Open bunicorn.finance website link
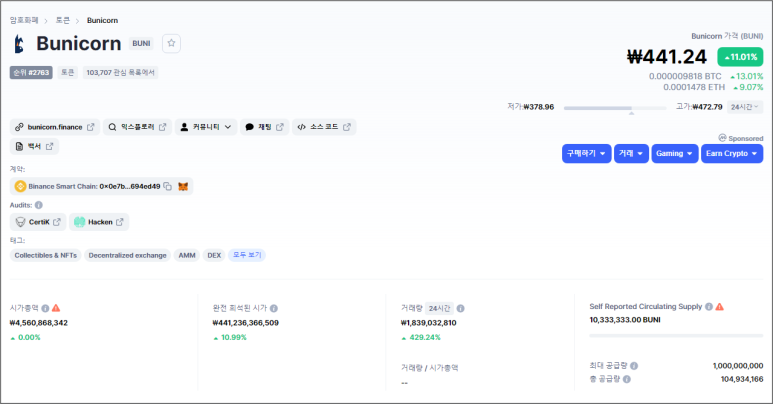773x404 pixels. click(x=55, y=127)
